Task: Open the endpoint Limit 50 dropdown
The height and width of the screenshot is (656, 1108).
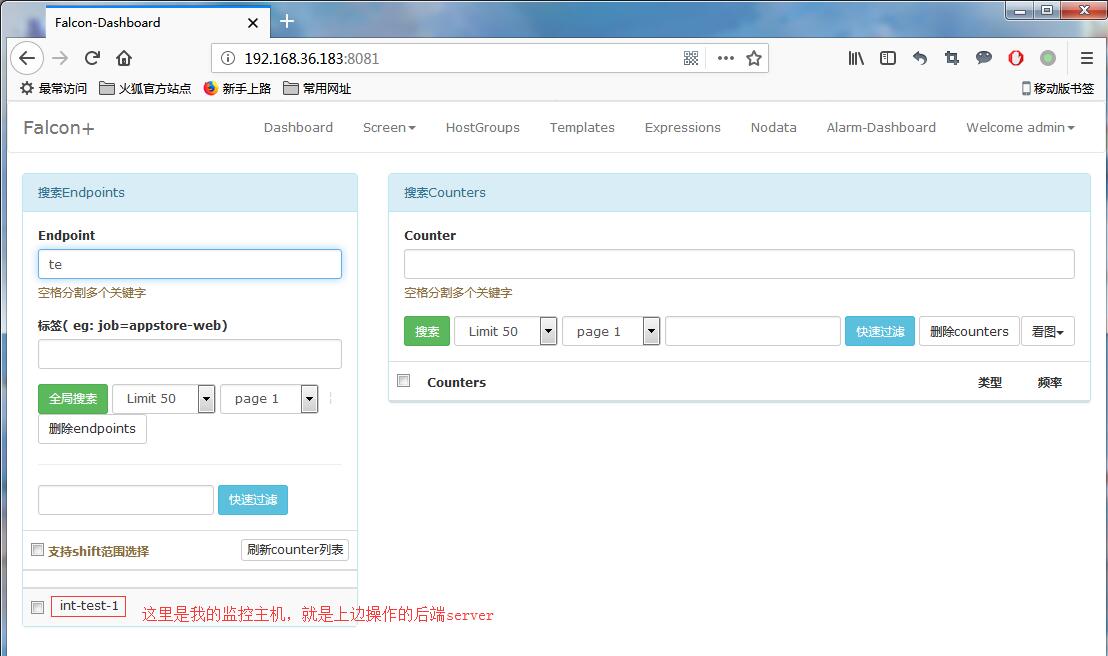Action: 164,399
